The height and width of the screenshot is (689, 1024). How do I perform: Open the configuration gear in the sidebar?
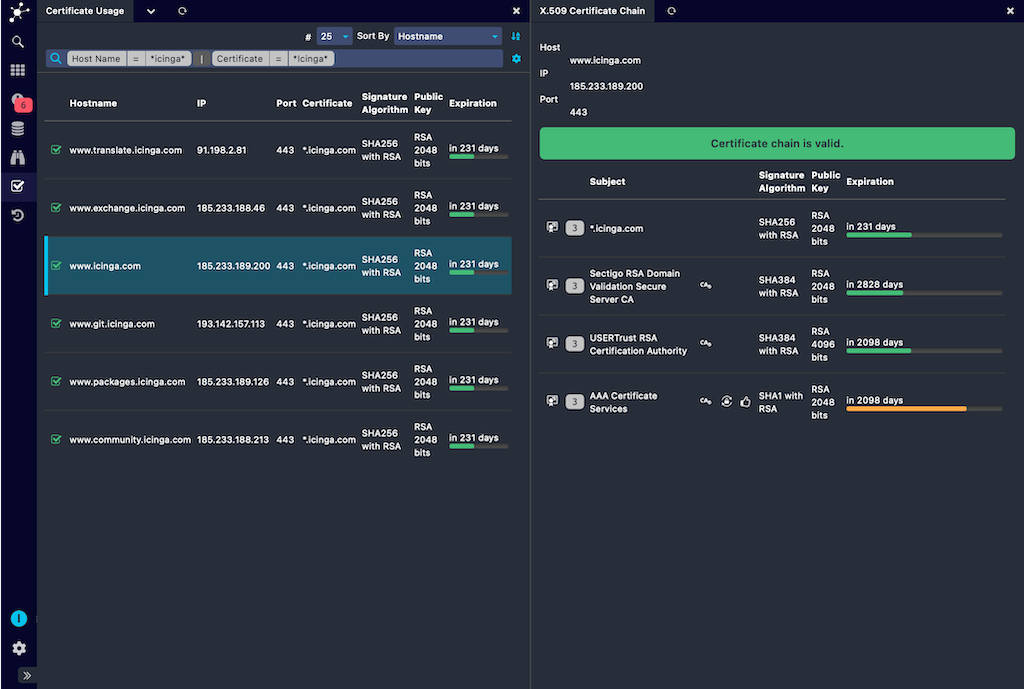19,648
